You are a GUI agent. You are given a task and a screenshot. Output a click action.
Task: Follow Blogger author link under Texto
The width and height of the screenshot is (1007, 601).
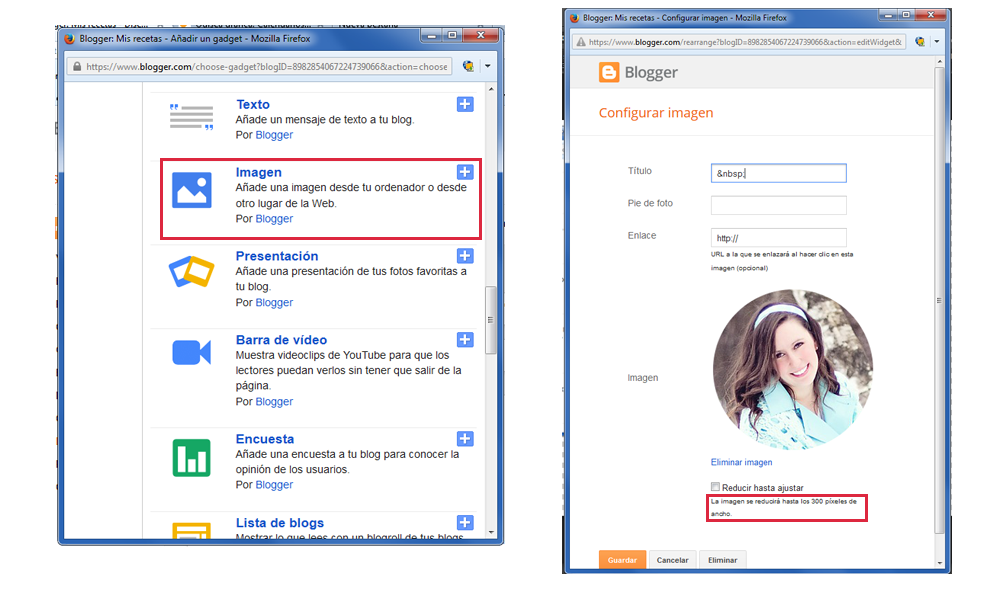(274, 135)
